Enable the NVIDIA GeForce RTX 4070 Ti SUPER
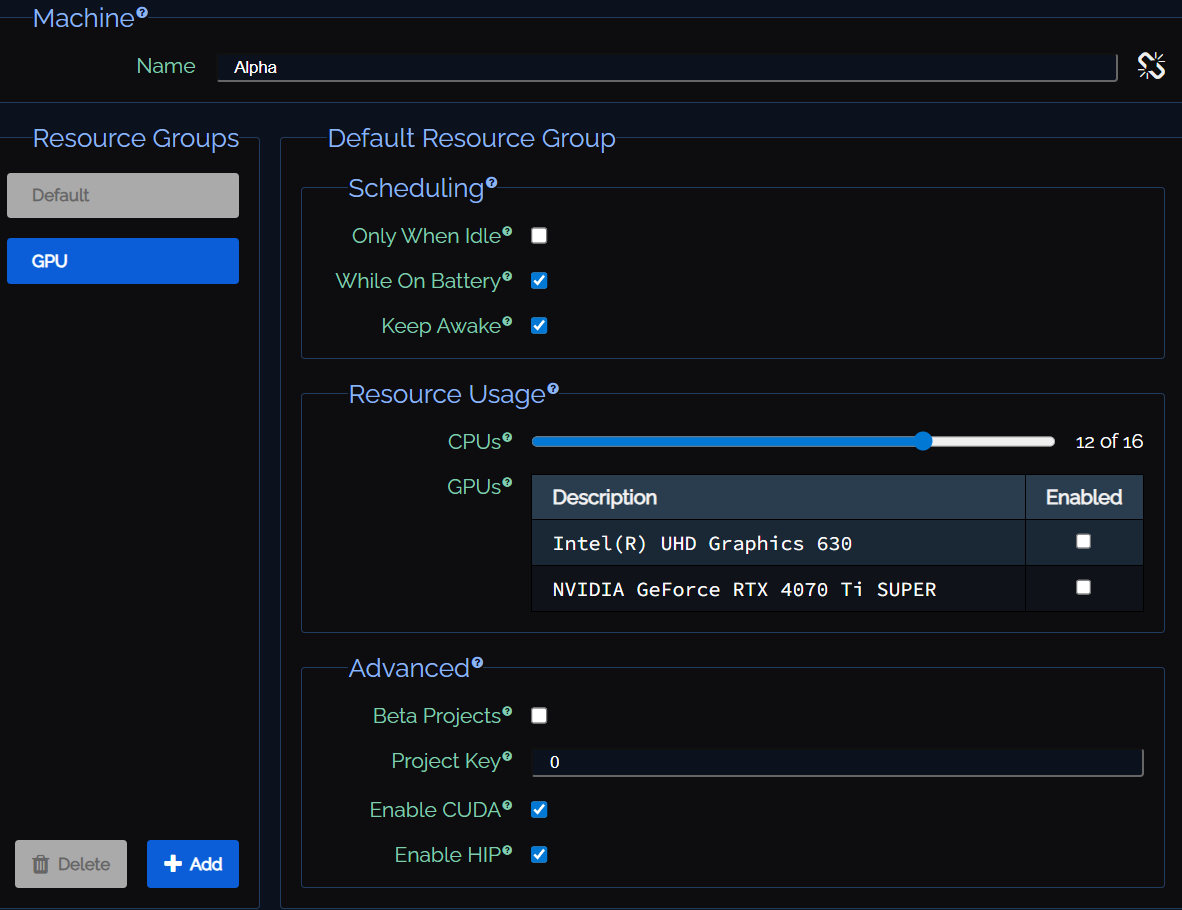This screenshot has width=1182, height=910. coord(1083,587)
